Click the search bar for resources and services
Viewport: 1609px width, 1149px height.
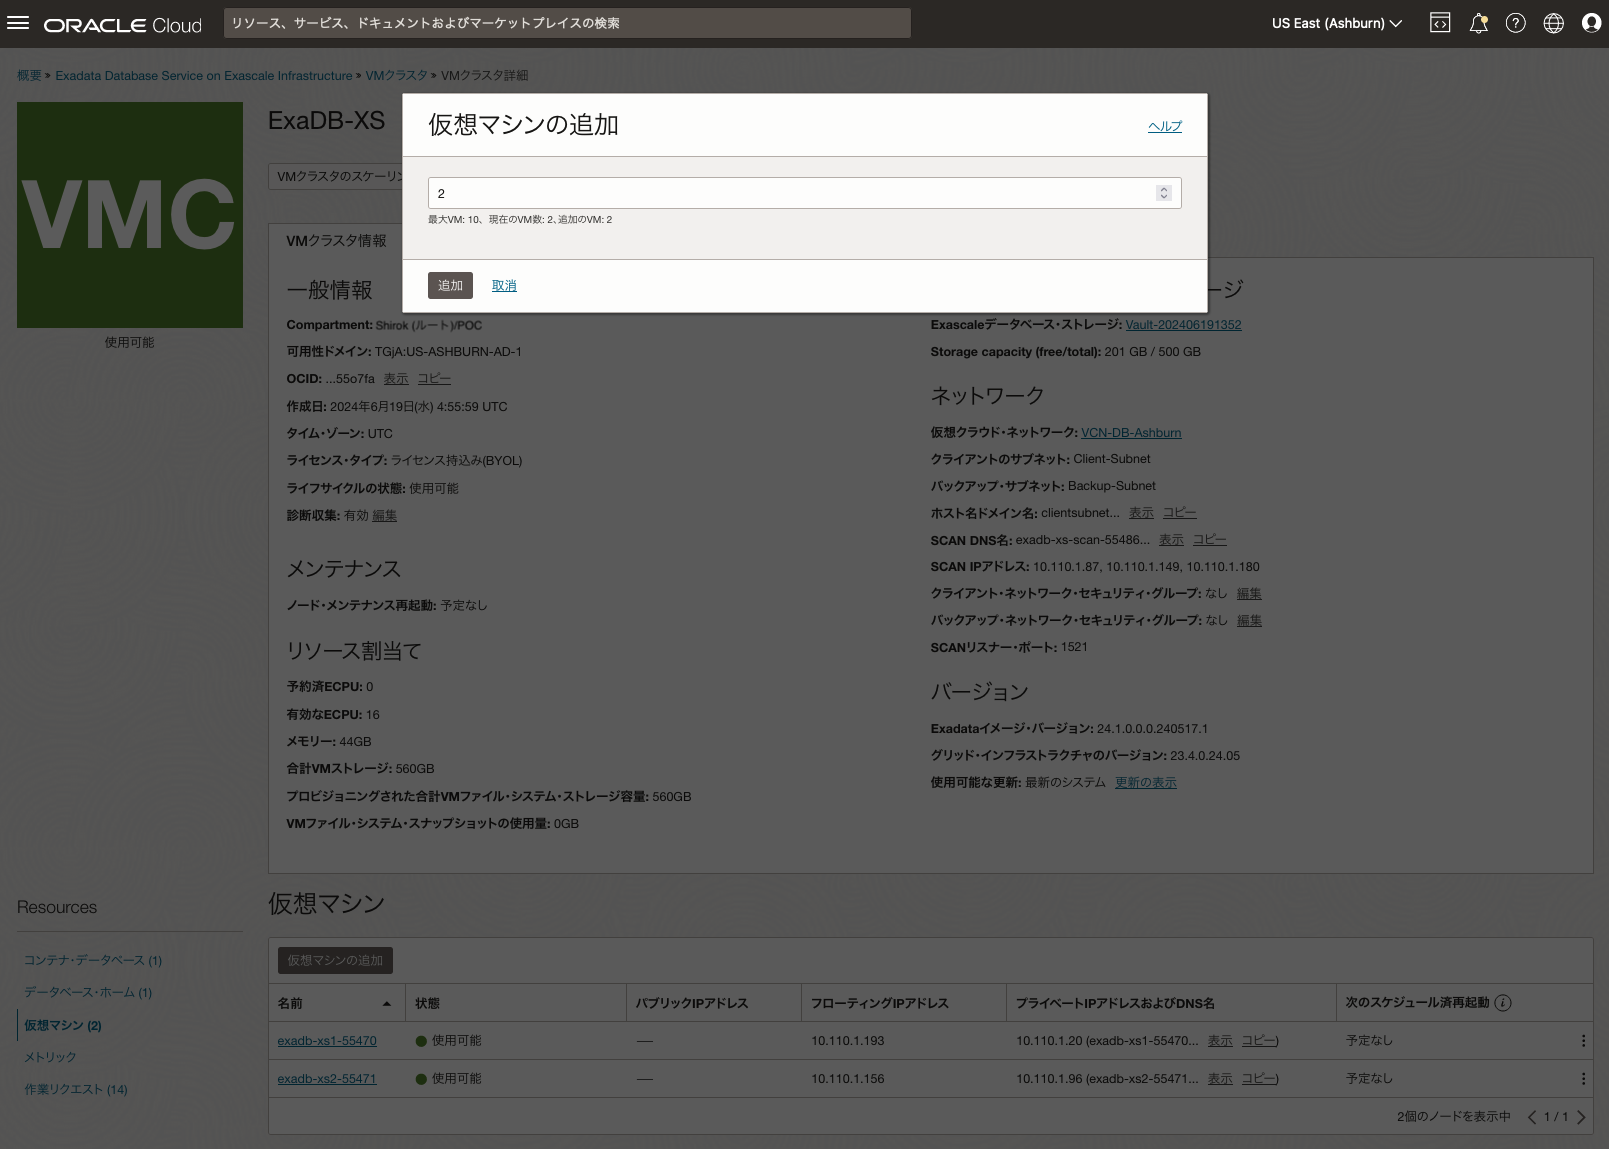tap(567, 23)
